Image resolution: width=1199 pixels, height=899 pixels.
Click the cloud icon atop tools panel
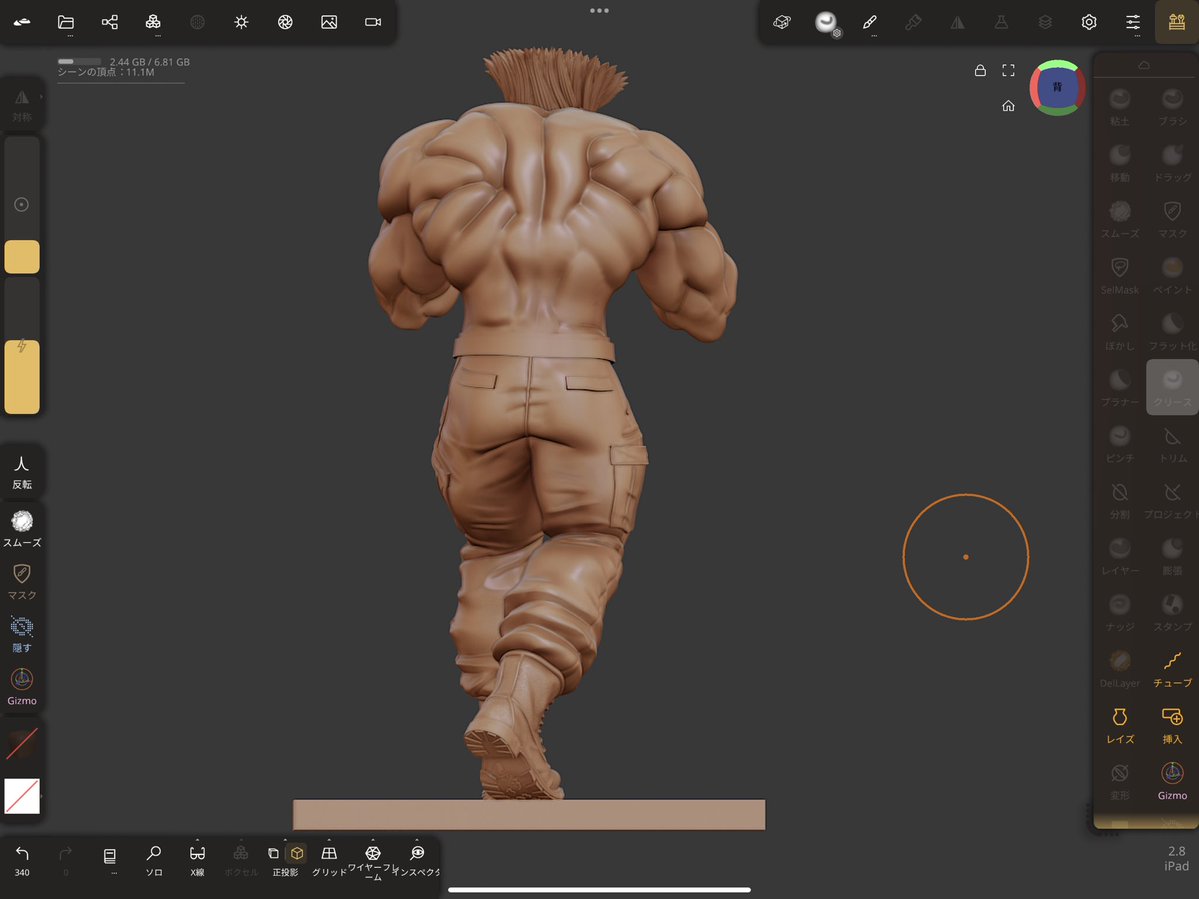tap(1144, 66)
